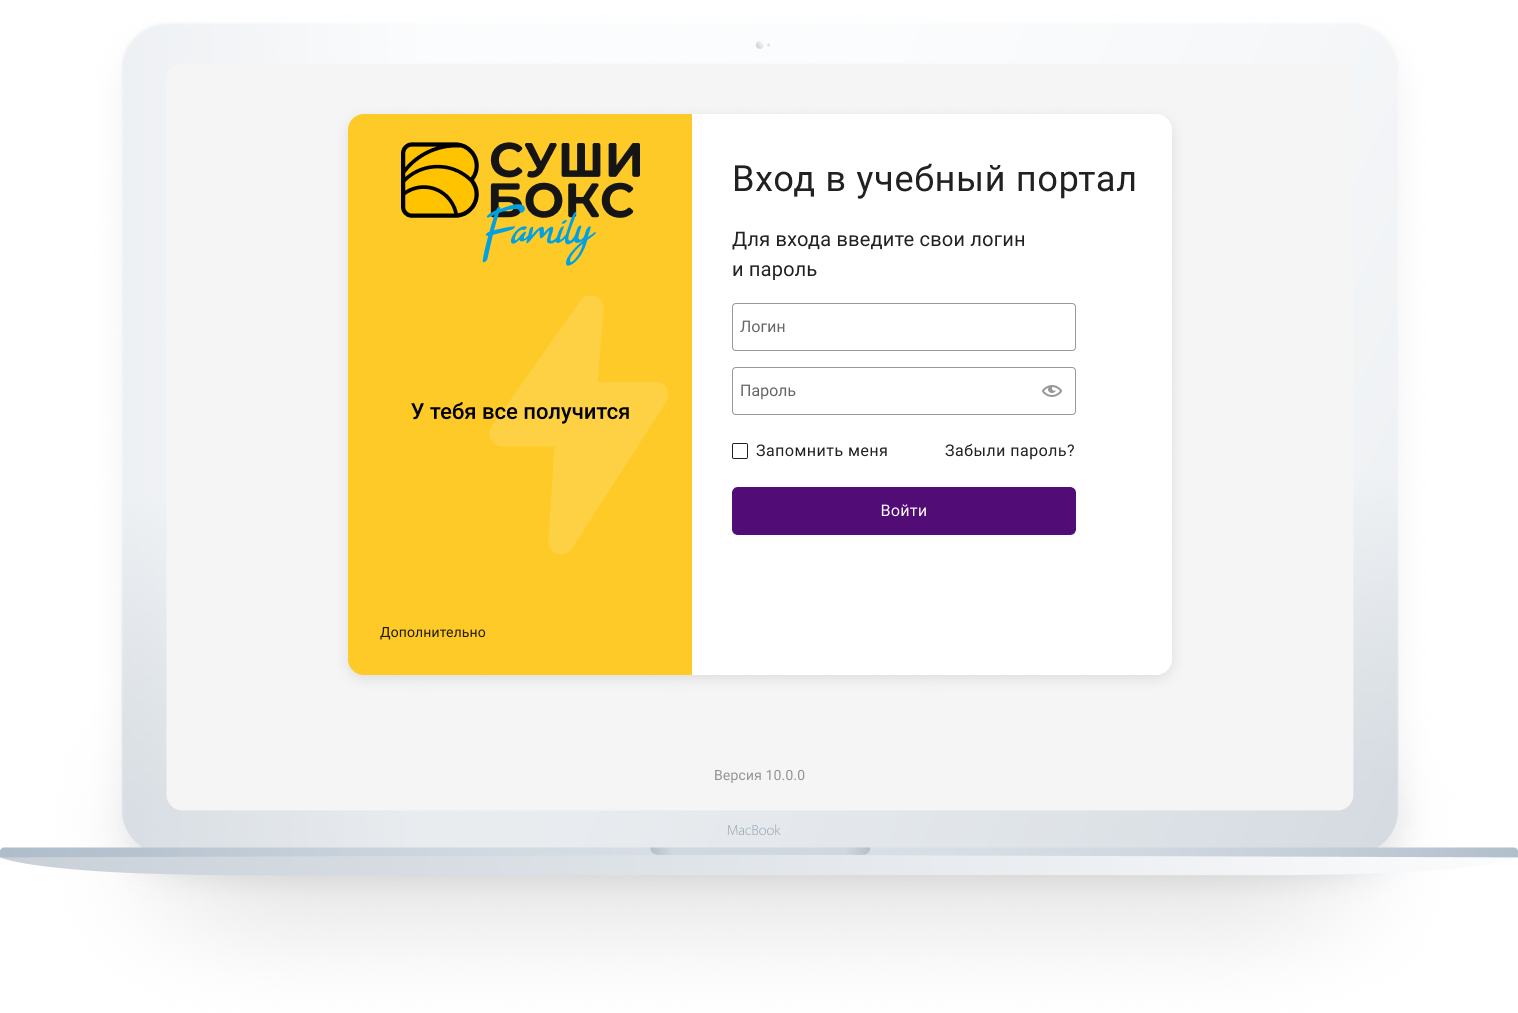Toggle password visibility eye icon
The height and width of the screenshot is (1013, 1518).
1051,391
